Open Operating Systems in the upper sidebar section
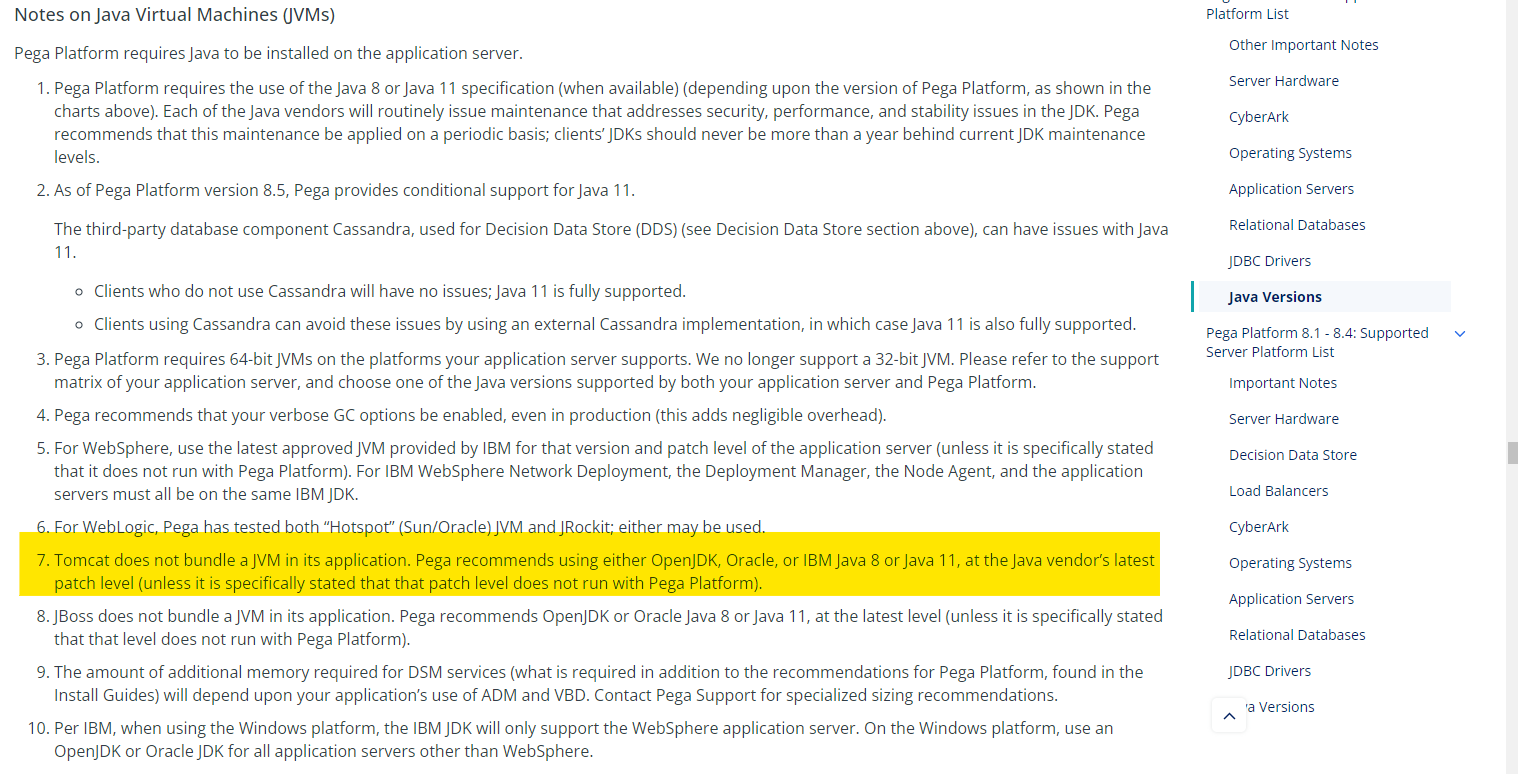The height and width of the screenshot is (774, 1518). (1290, 152)
